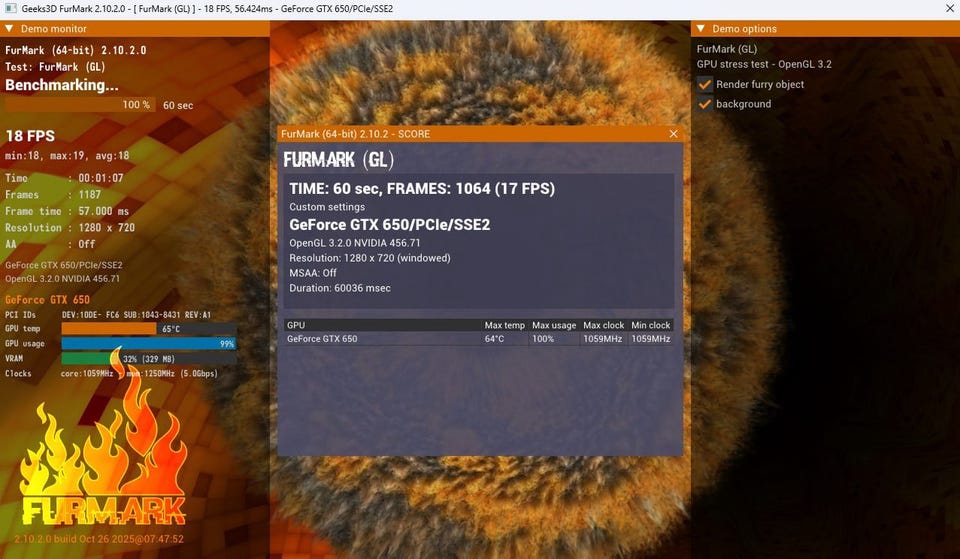Click the GPU stress test - OpenGL 3.2 text
This screenshot has height=559, width=960.
pos(764,64)
